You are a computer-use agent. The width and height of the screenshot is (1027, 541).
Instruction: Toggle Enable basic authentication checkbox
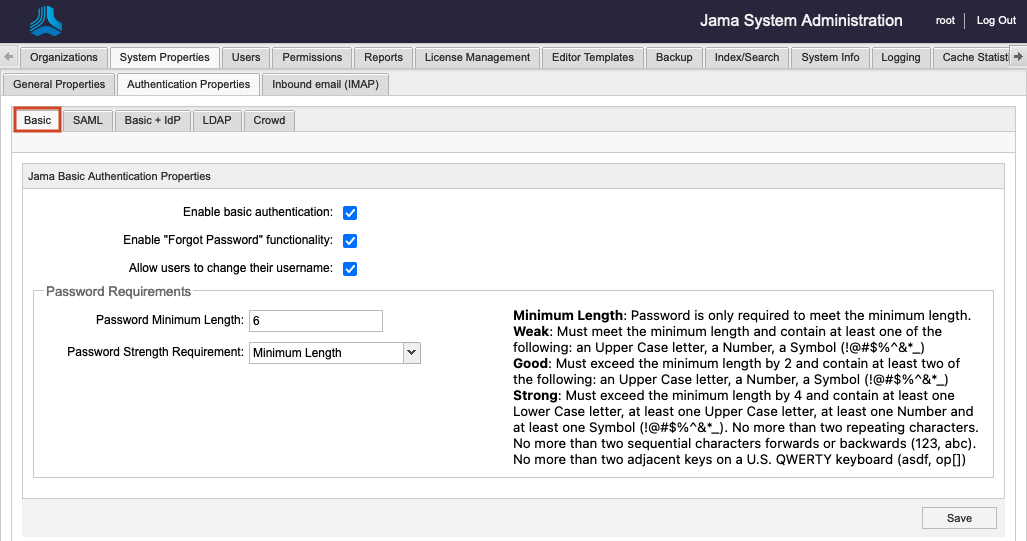350,213
